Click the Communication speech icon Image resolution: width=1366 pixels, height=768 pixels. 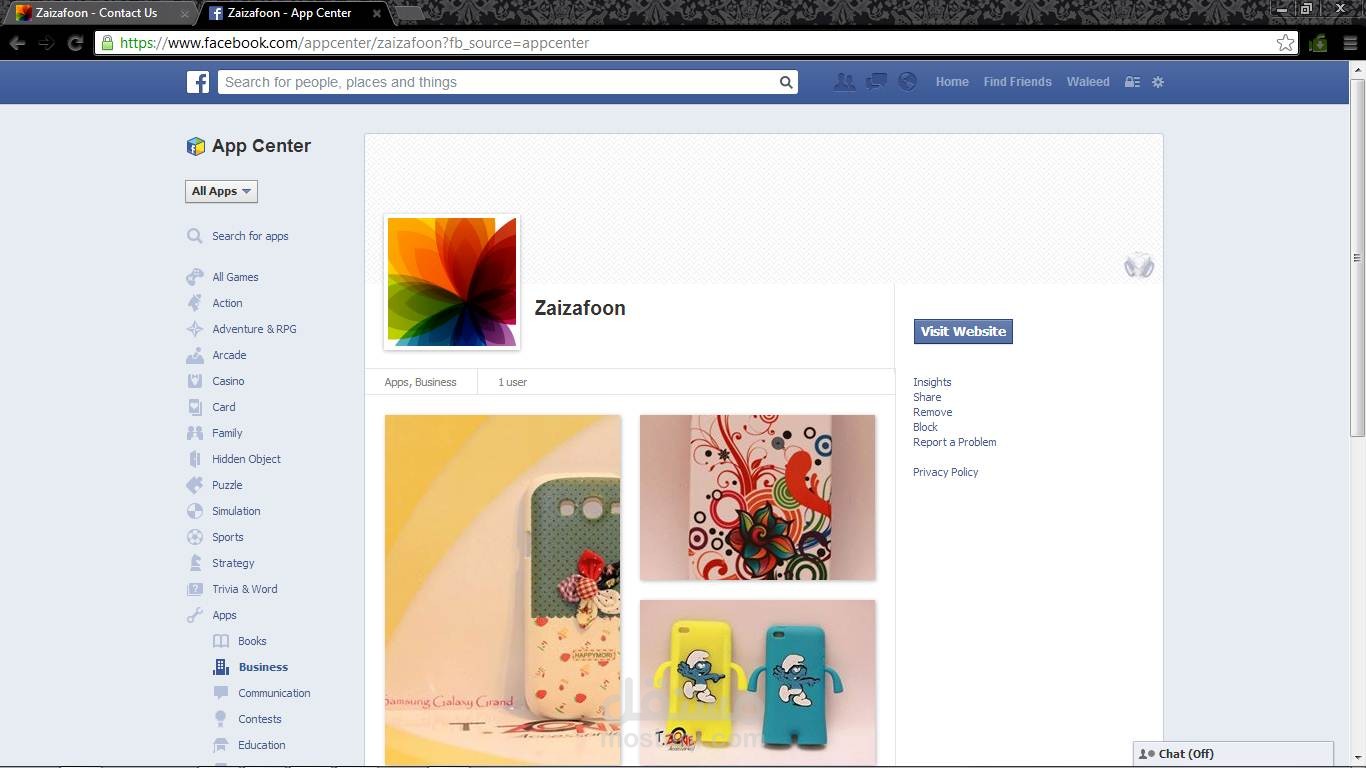(x=221, y=693)
